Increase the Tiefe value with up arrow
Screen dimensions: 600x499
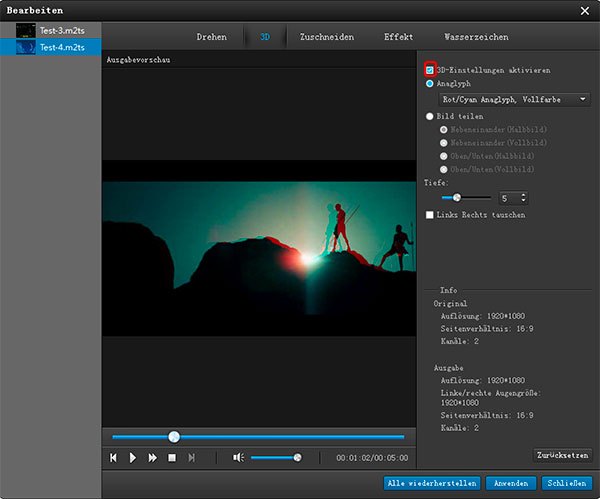point(523,195)
